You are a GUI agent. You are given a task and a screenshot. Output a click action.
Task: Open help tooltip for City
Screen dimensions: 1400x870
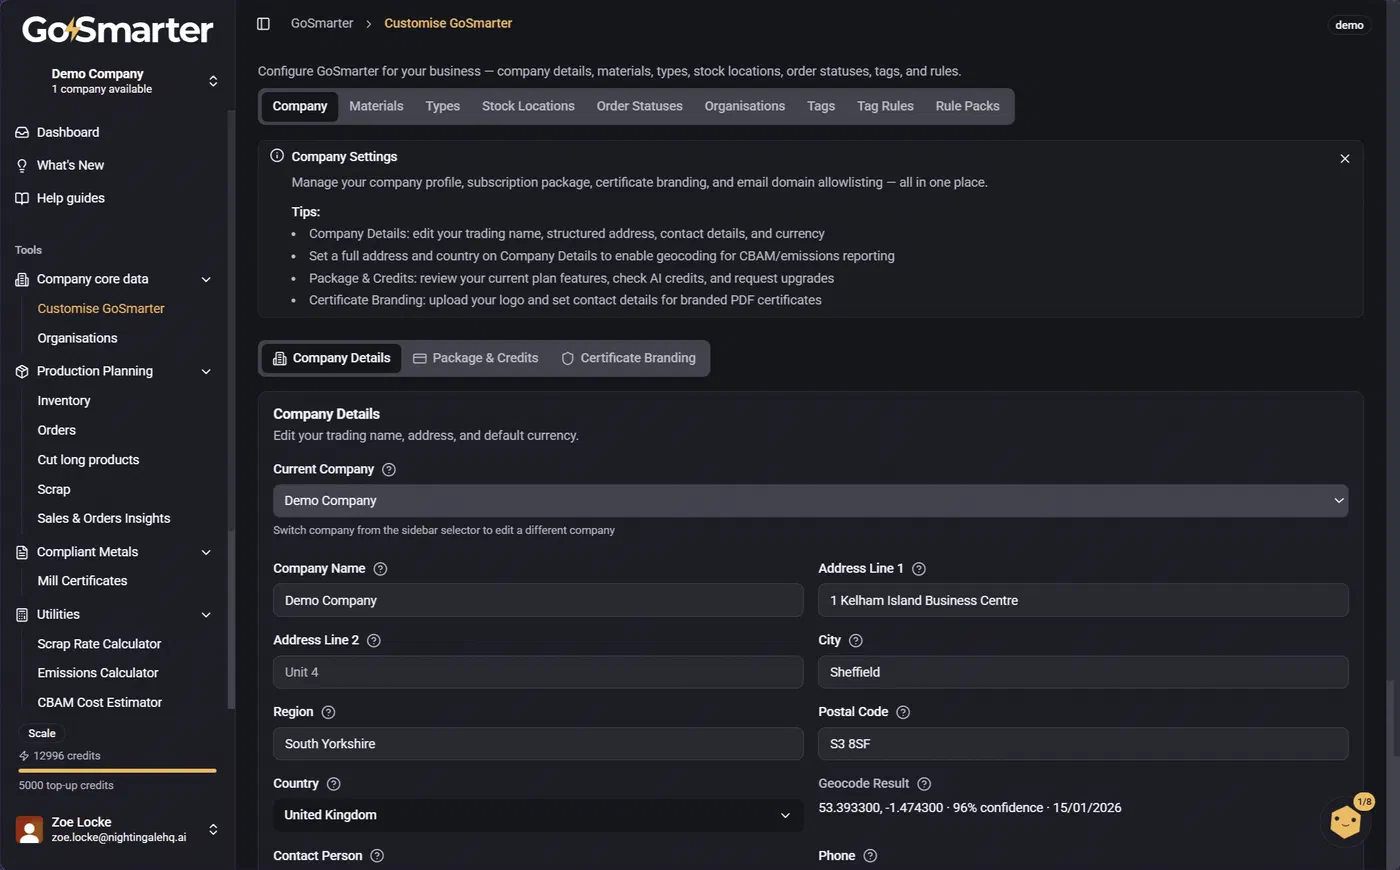point(856,640)
